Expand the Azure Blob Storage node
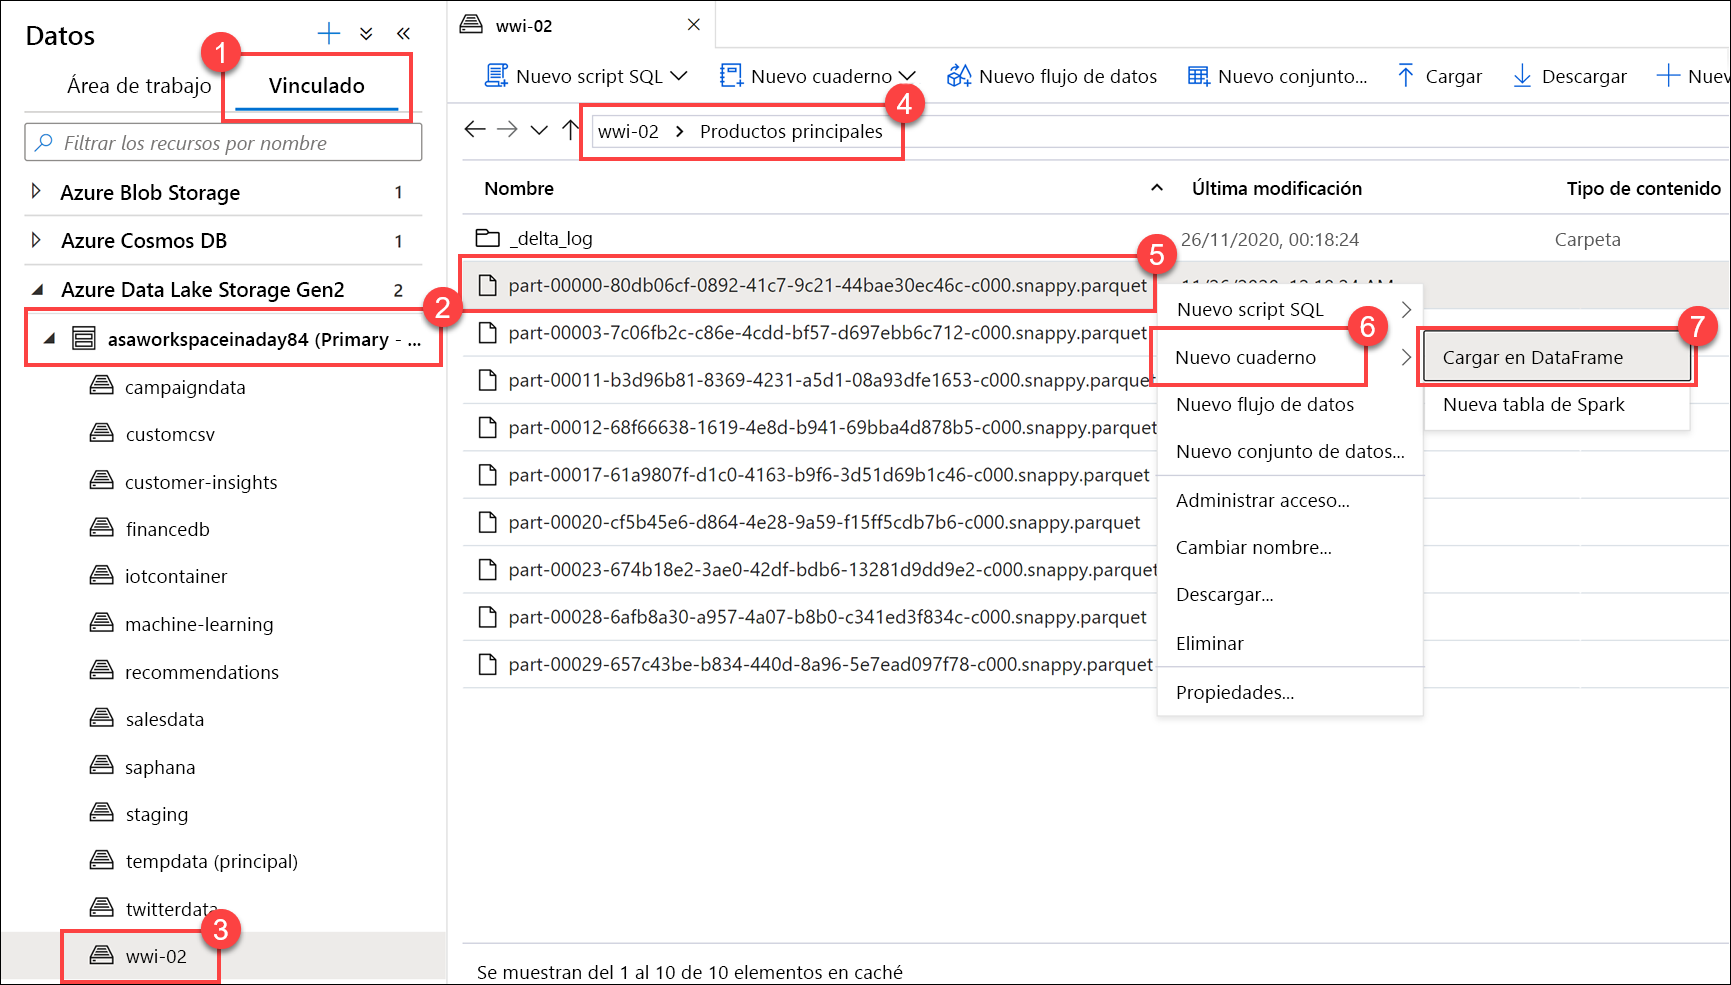 36,191
